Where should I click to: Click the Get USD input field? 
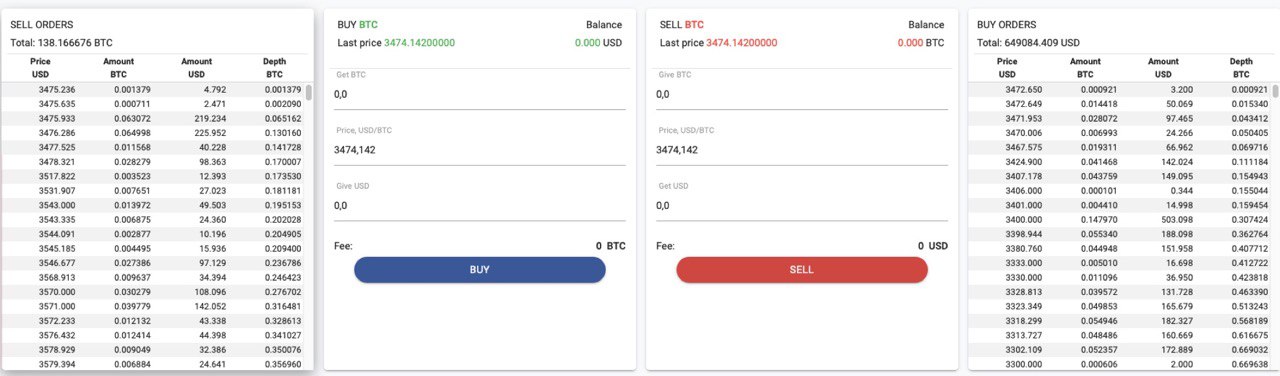802,206
